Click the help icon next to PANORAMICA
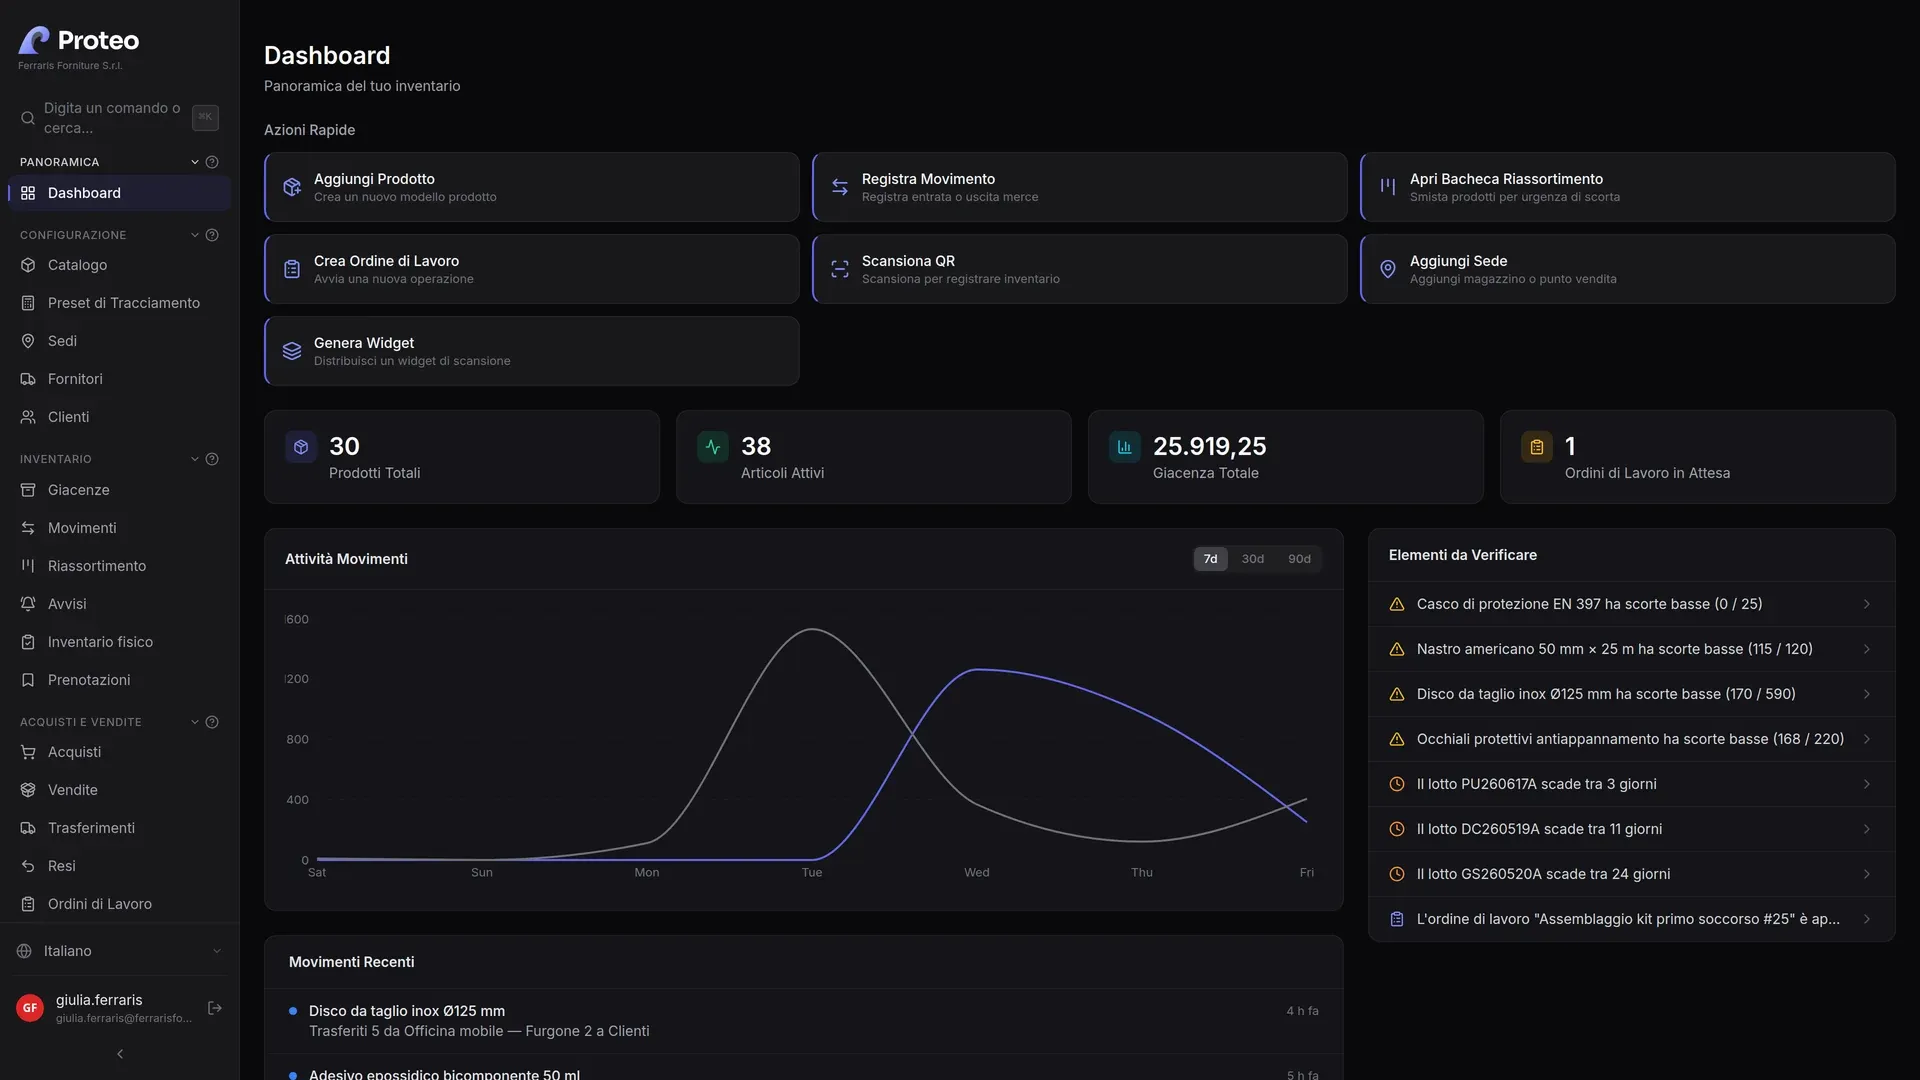 (x=212, y=162)
